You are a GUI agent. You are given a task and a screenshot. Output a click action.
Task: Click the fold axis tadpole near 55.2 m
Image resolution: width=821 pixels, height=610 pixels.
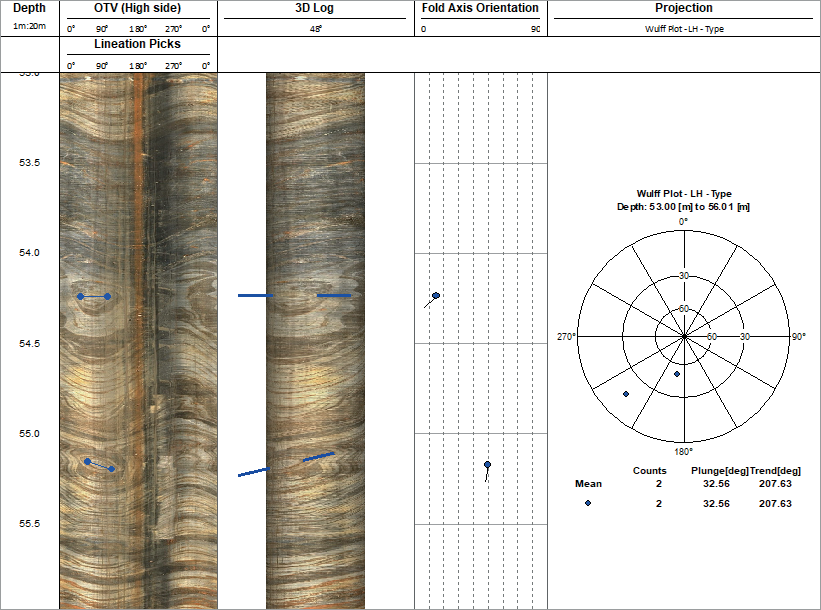[x=487, y=465]
